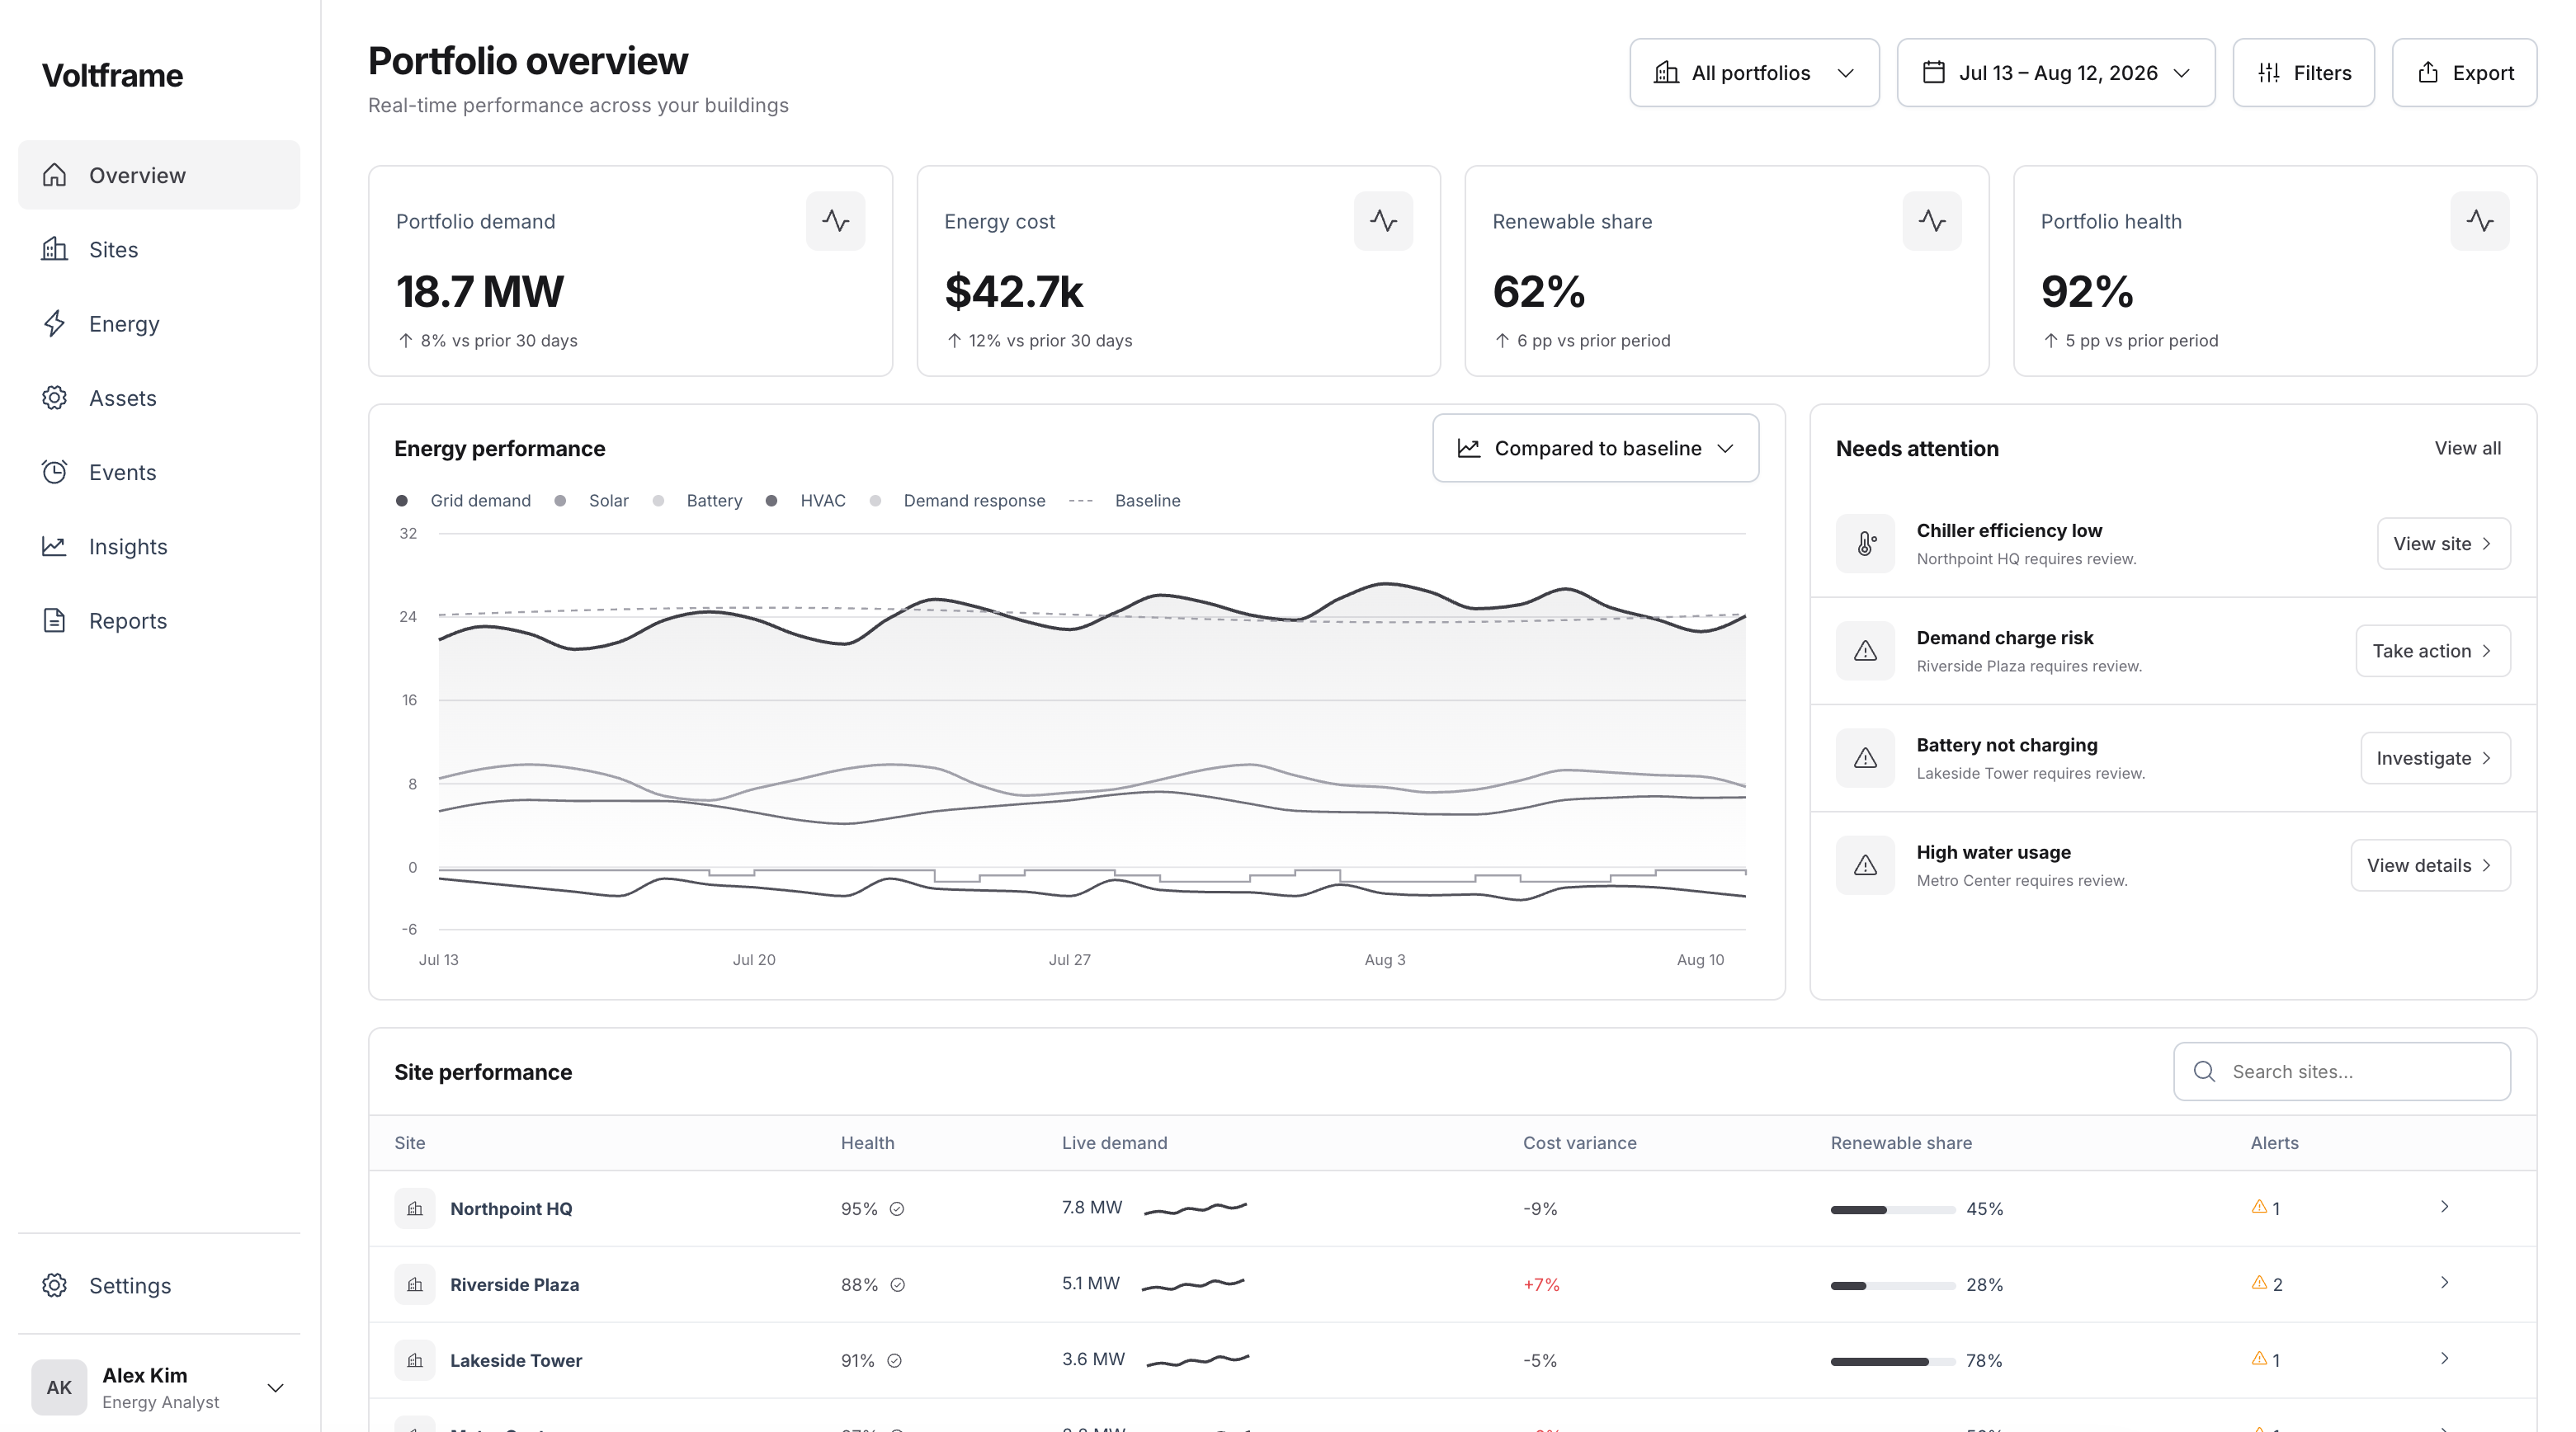The width and height of the screenshot is (2576, 1432).
Task: Click the building icon next to Riverside Plaza
Action: 415,1285
